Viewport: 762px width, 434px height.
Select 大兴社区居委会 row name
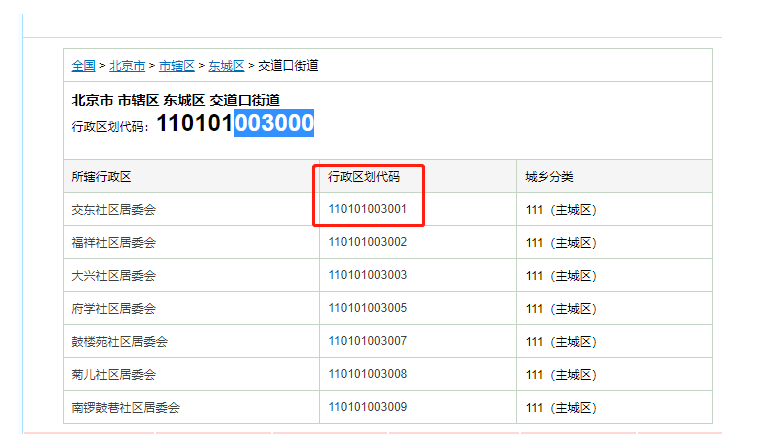113,276
